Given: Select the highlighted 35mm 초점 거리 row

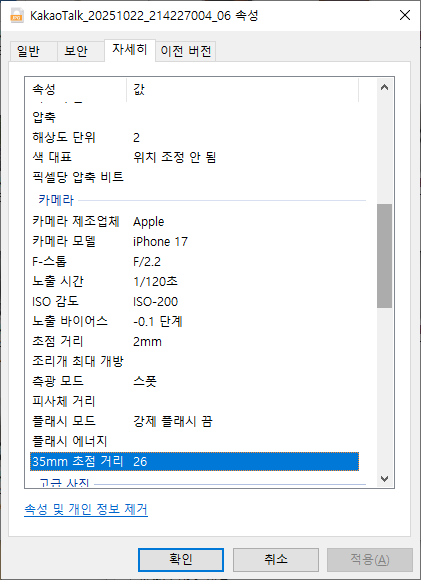Looking at the screenshot, I should [x=194, y=461].
